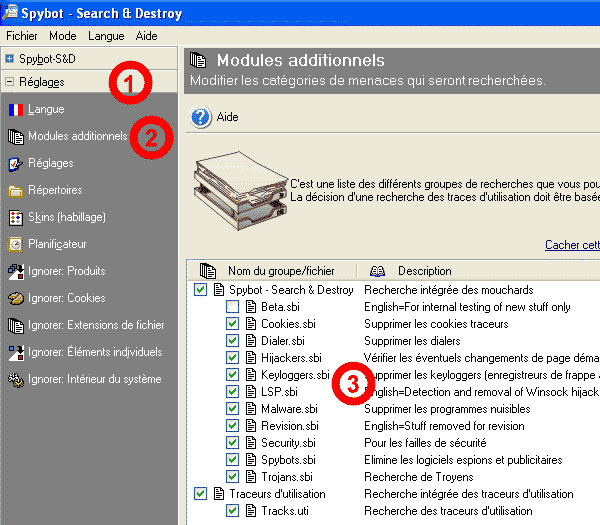Image resolution: width=600 pixels, height=525 pixels.
Task: Click the Ignorer: Cookies icon
Action: point(16,298)
